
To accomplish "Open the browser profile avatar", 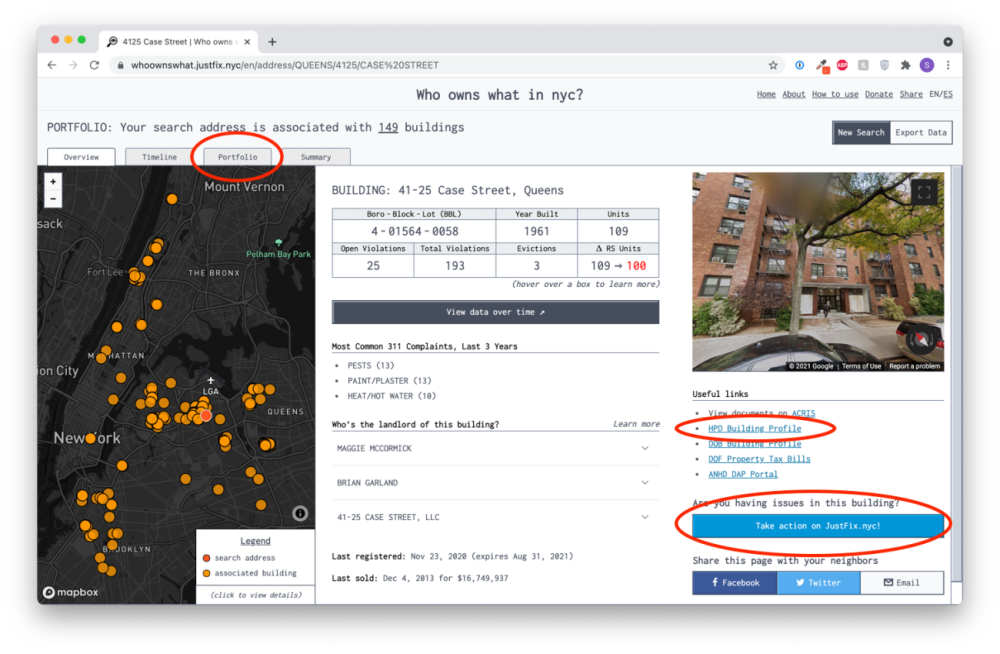I will coord(927,65).
